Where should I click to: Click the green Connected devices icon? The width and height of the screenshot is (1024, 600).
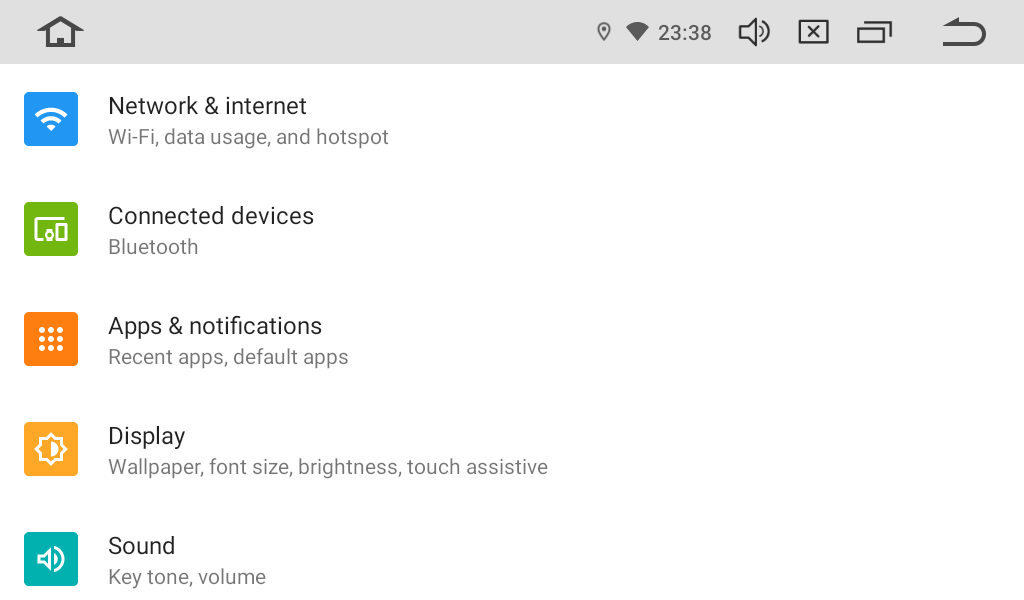click(51, 229)
